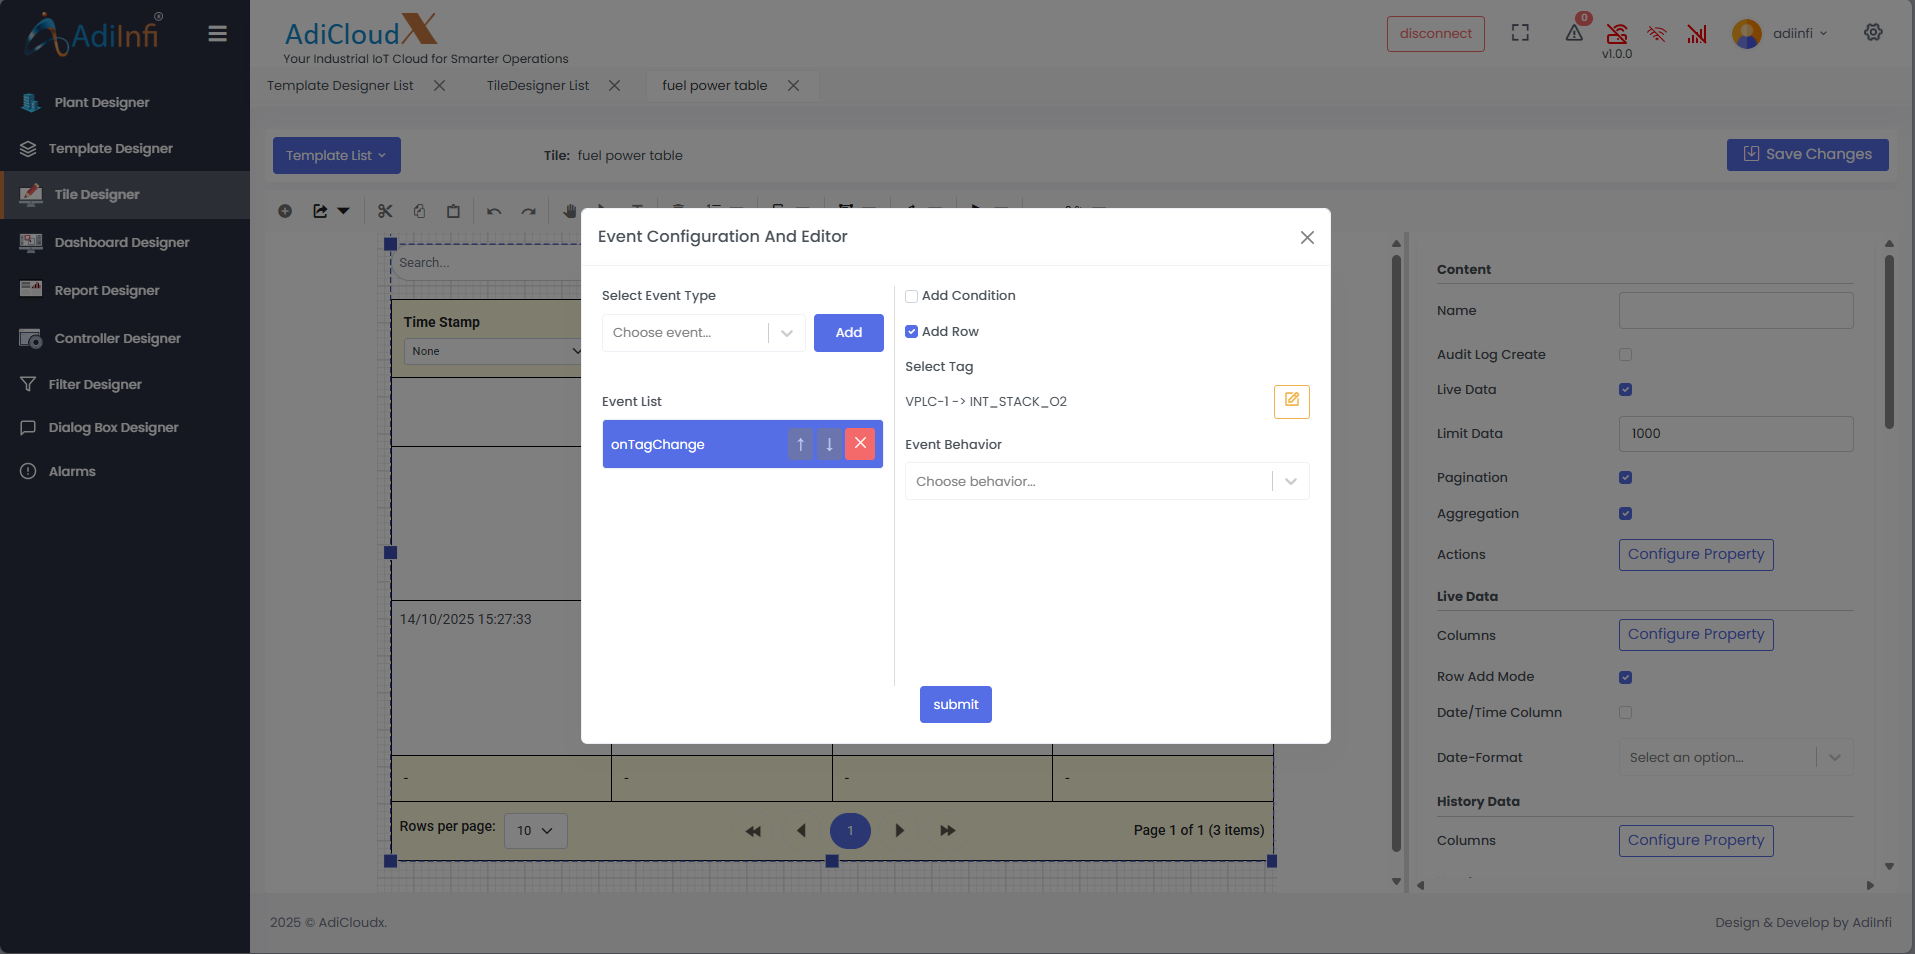This screenshot has width=1915, height=954.
Task: Open Dashboard Designer in sidebar
Action: click(121, 242)
